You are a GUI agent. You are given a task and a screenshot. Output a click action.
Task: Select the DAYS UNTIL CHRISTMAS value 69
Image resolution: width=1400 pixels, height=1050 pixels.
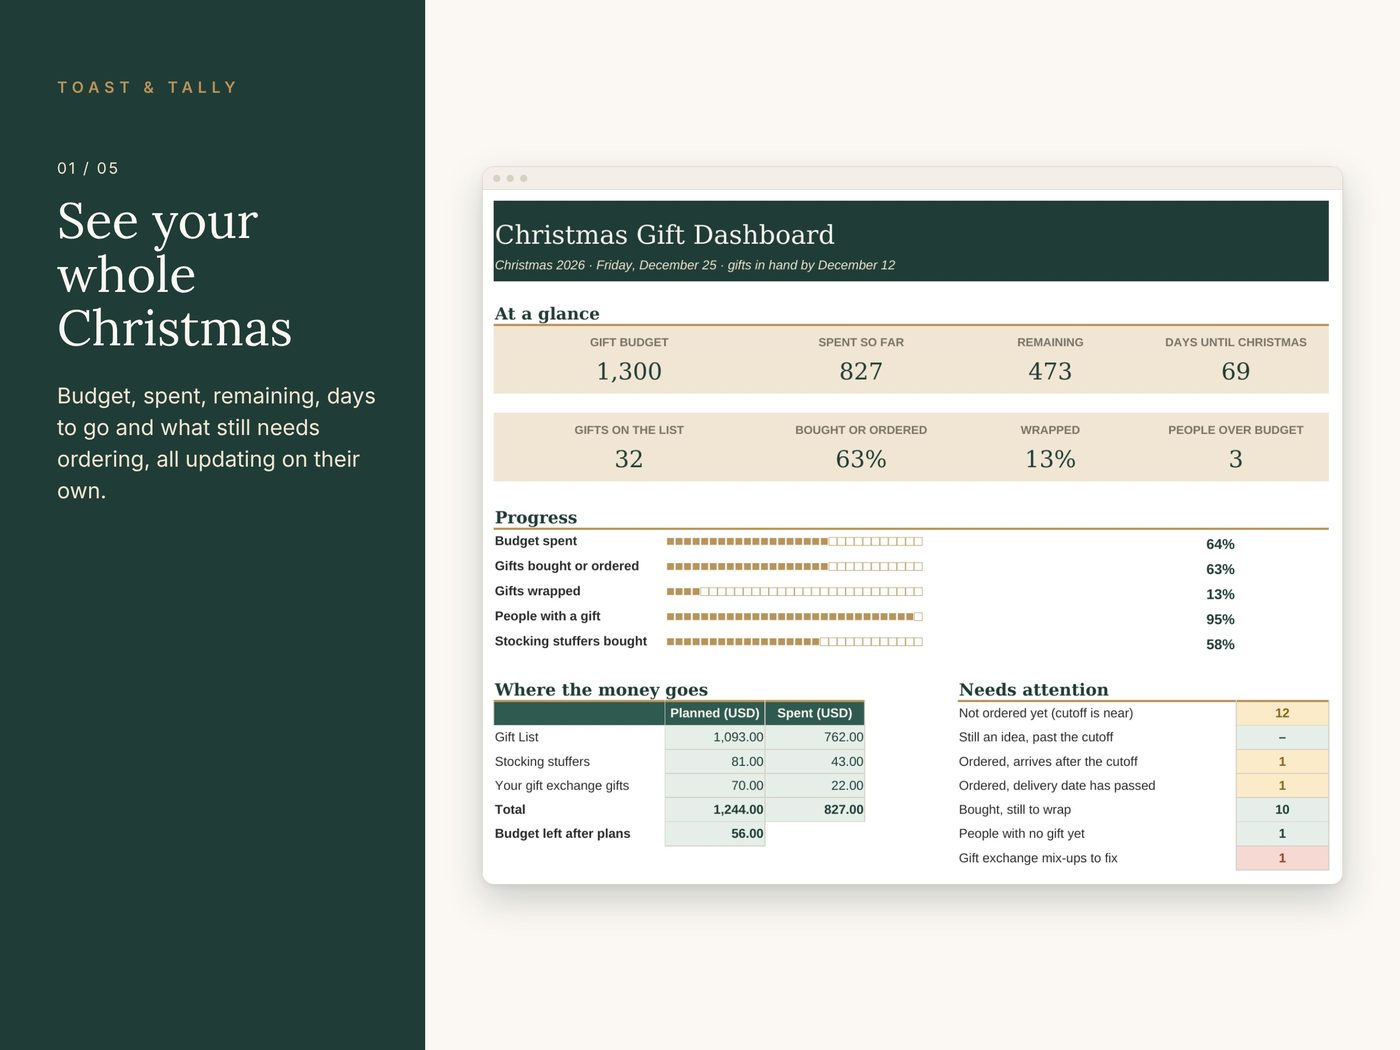1236,371
